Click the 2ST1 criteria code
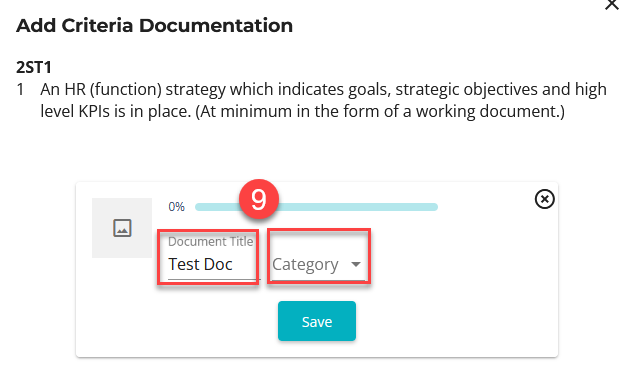The width and height of the screenshot is (627, 374). [x=34, y=67]
